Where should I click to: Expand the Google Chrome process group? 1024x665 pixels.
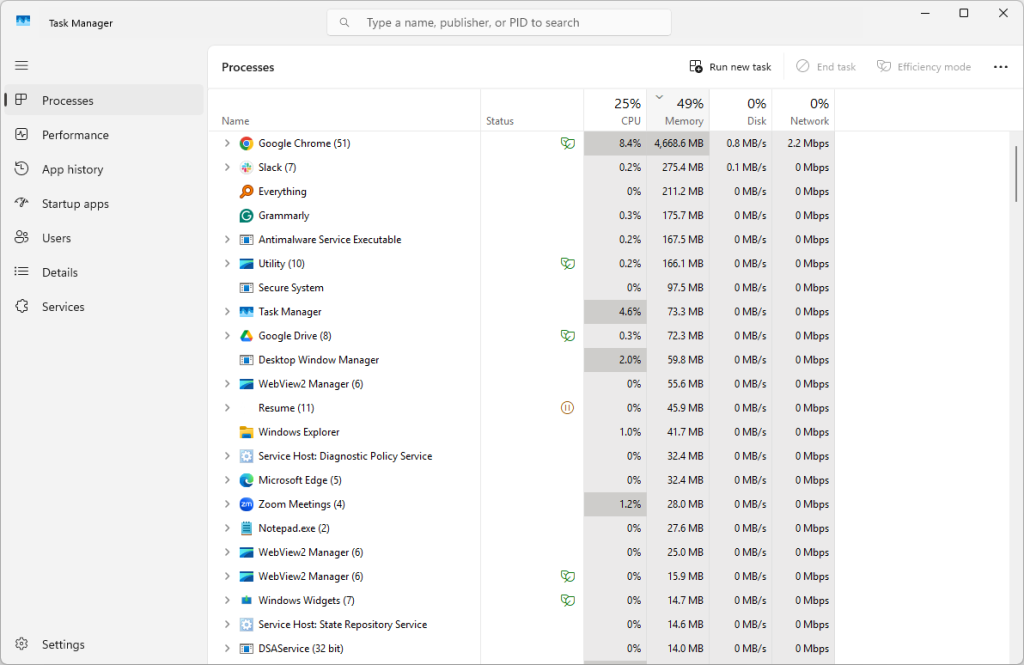pyautogui.click(x=227, y=144)
